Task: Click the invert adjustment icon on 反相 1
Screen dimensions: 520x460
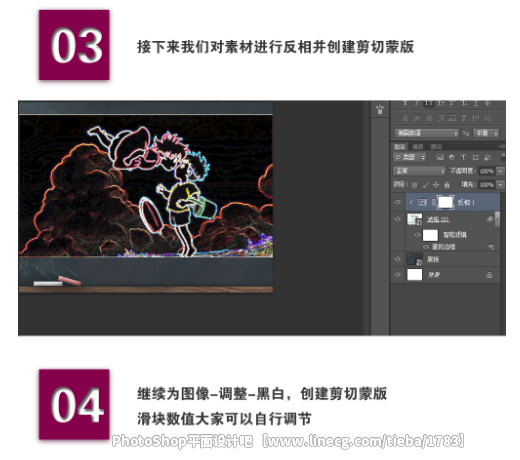Action: coord(422,202)
